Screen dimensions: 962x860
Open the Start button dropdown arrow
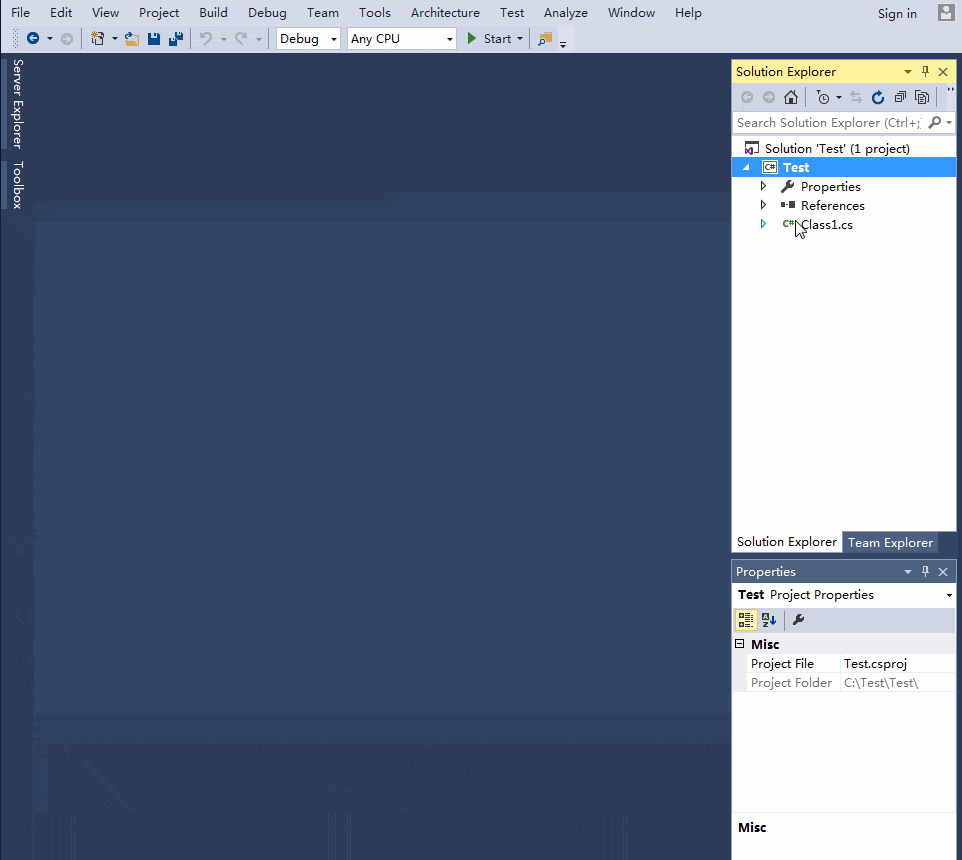(x=520, y=39)
